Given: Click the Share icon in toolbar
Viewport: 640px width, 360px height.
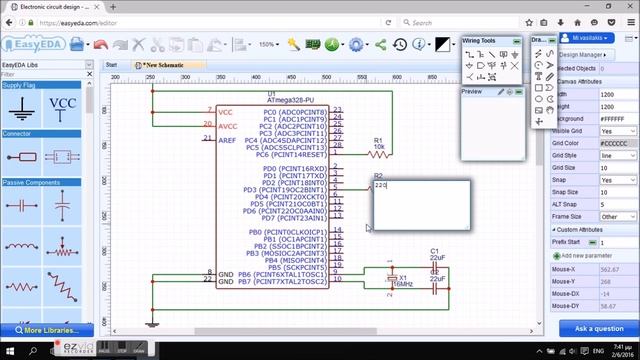Looking at the screenshot, I should pyautogui.click(x=380, y=44).
